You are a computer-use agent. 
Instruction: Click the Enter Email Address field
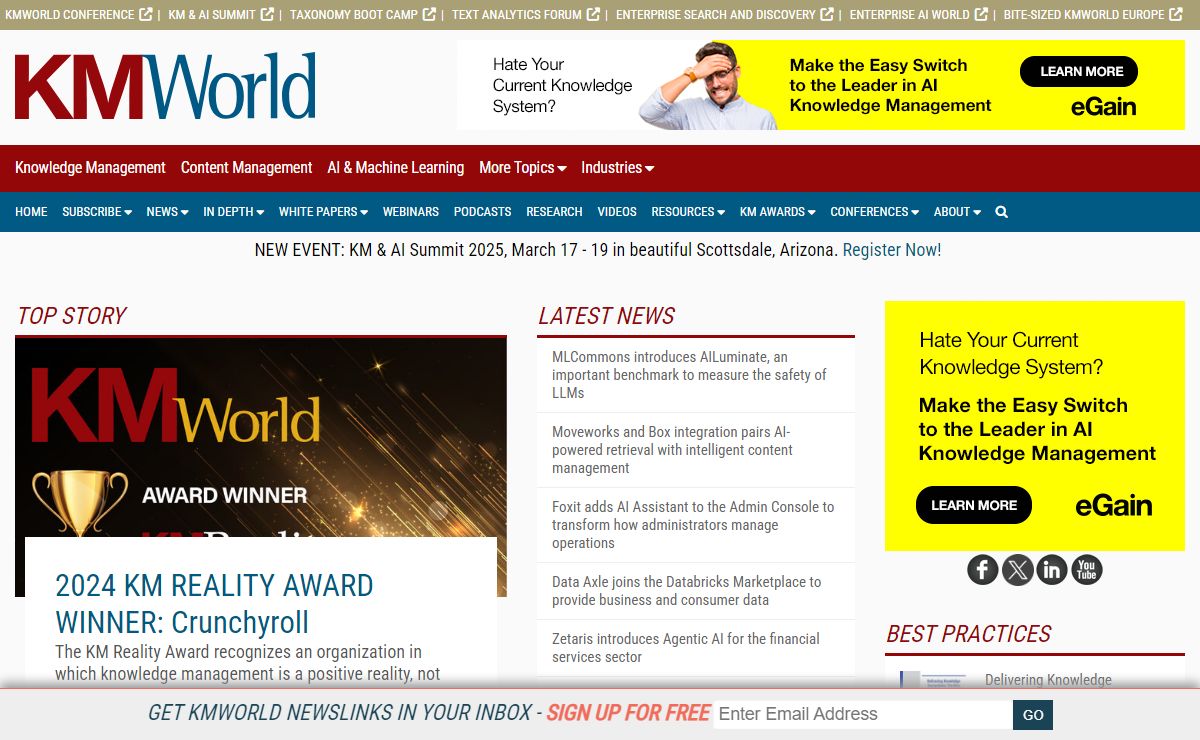coord(862,714)
